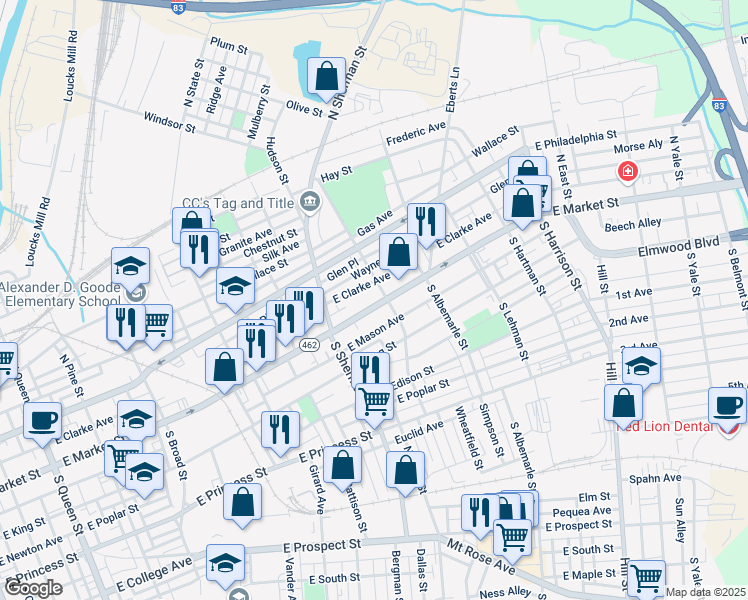The image size is (748, 600).
Task: Click the shopping bag marker near Olive St
Action: click(326, 76)
